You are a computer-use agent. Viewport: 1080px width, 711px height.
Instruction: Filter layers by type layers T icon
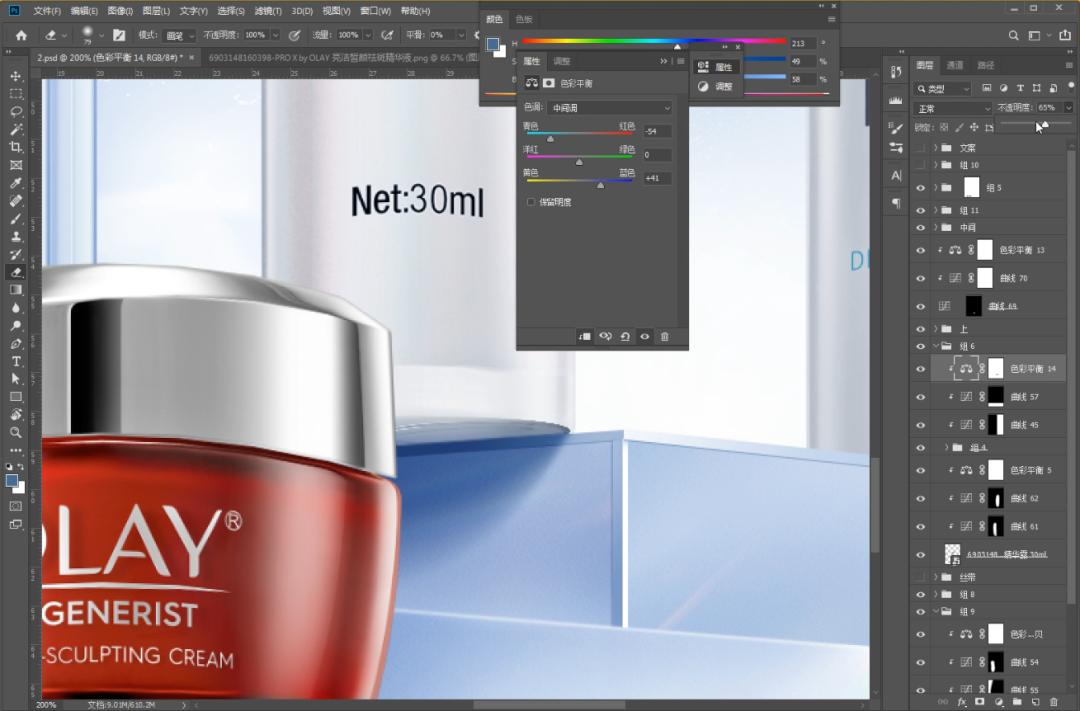coord(1020,88)
